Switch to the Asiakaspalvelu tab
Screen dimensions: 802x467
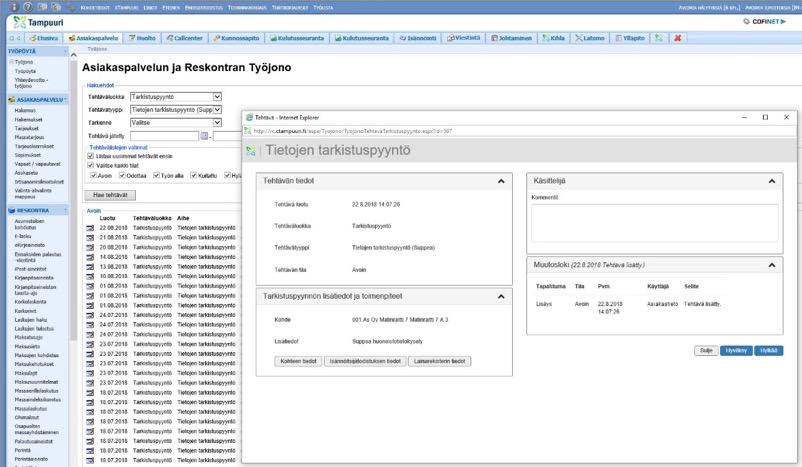93,38
